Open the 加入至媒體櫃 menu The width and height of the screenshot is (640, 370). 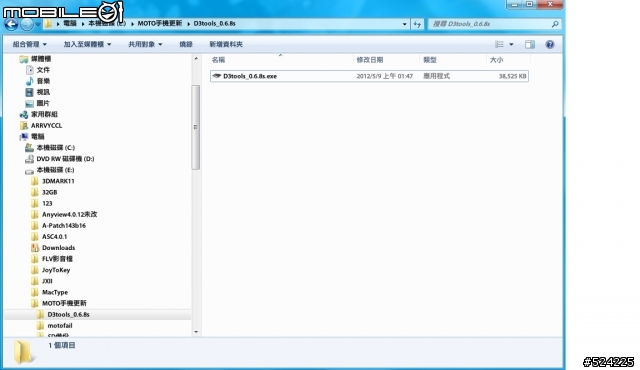click(87, 44)
